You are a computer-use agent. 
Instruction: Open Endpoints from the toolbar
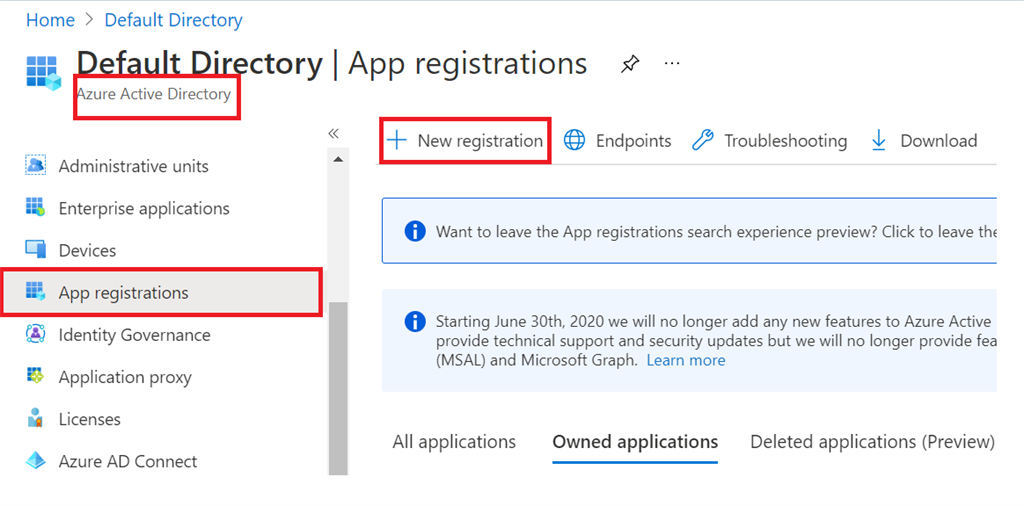pos(618,141)
